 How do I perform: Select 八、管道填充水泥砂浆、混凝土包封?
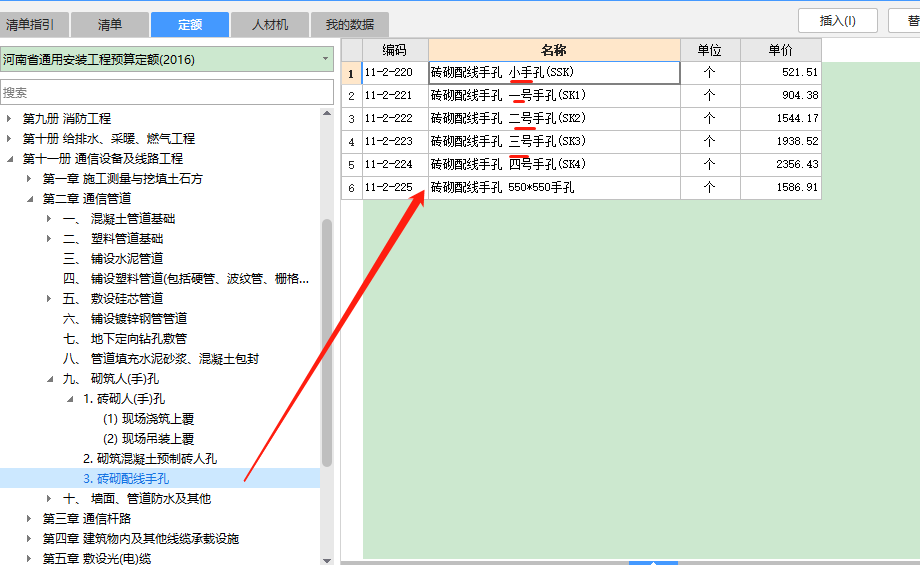click(x=161, y=358)
